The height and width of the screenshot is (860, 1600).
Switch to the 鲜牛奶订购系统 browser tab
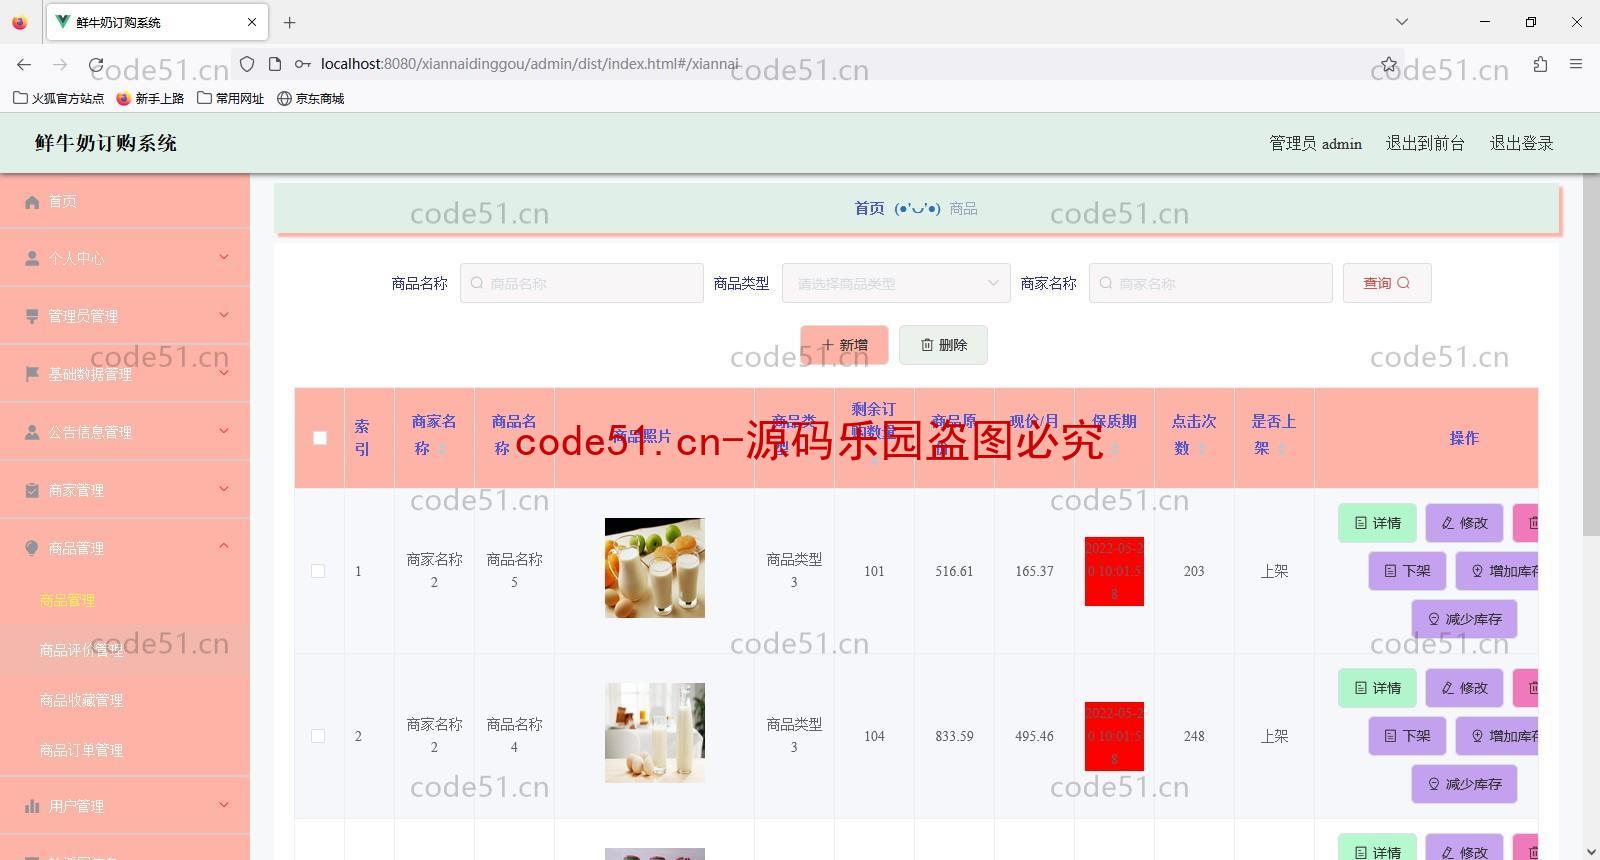(155, 22)
